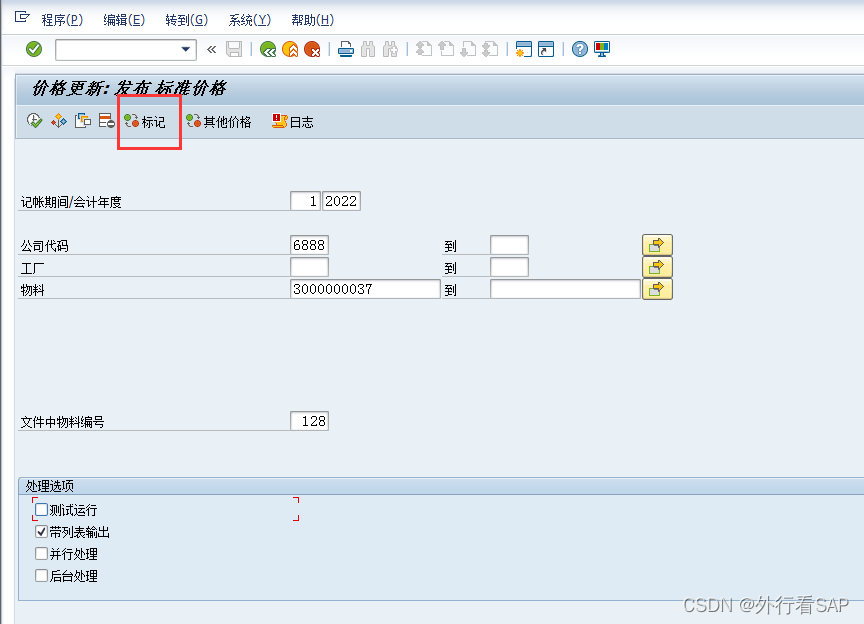Click the Previous Page icon
This screenshot has width=864, height=624.
click(x=446, y=49)
